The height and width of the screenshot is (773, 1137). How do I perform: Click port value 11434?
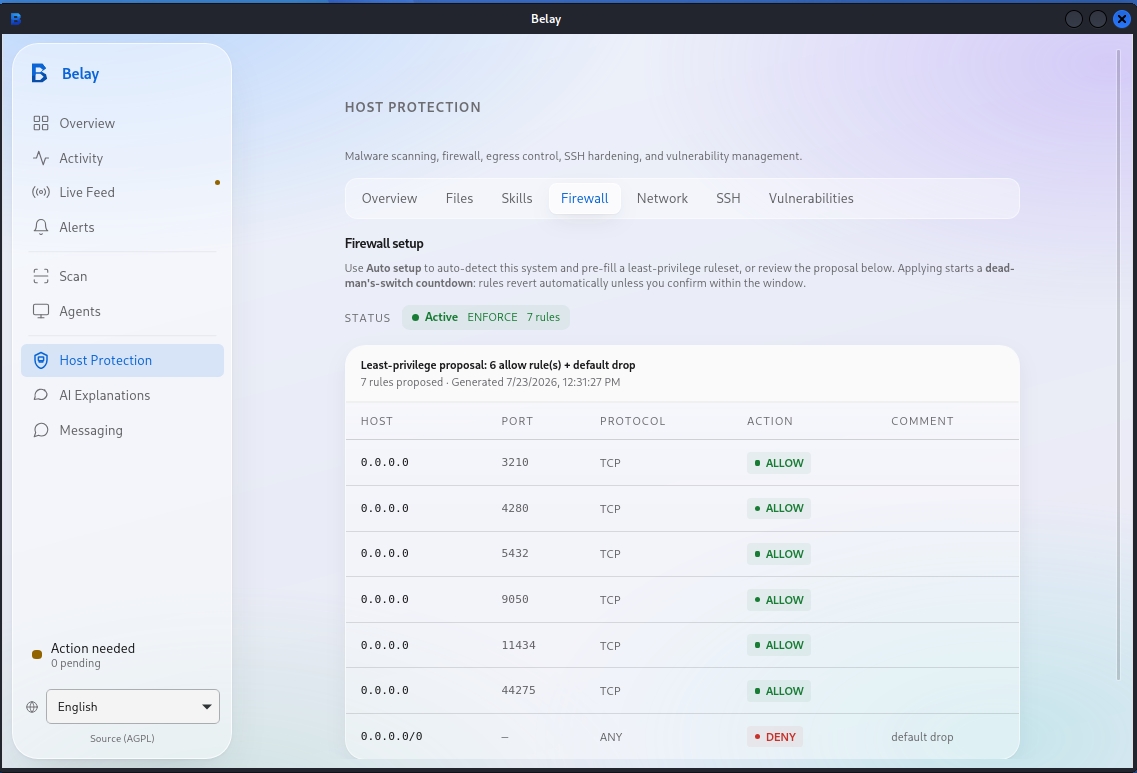[518, 645]
